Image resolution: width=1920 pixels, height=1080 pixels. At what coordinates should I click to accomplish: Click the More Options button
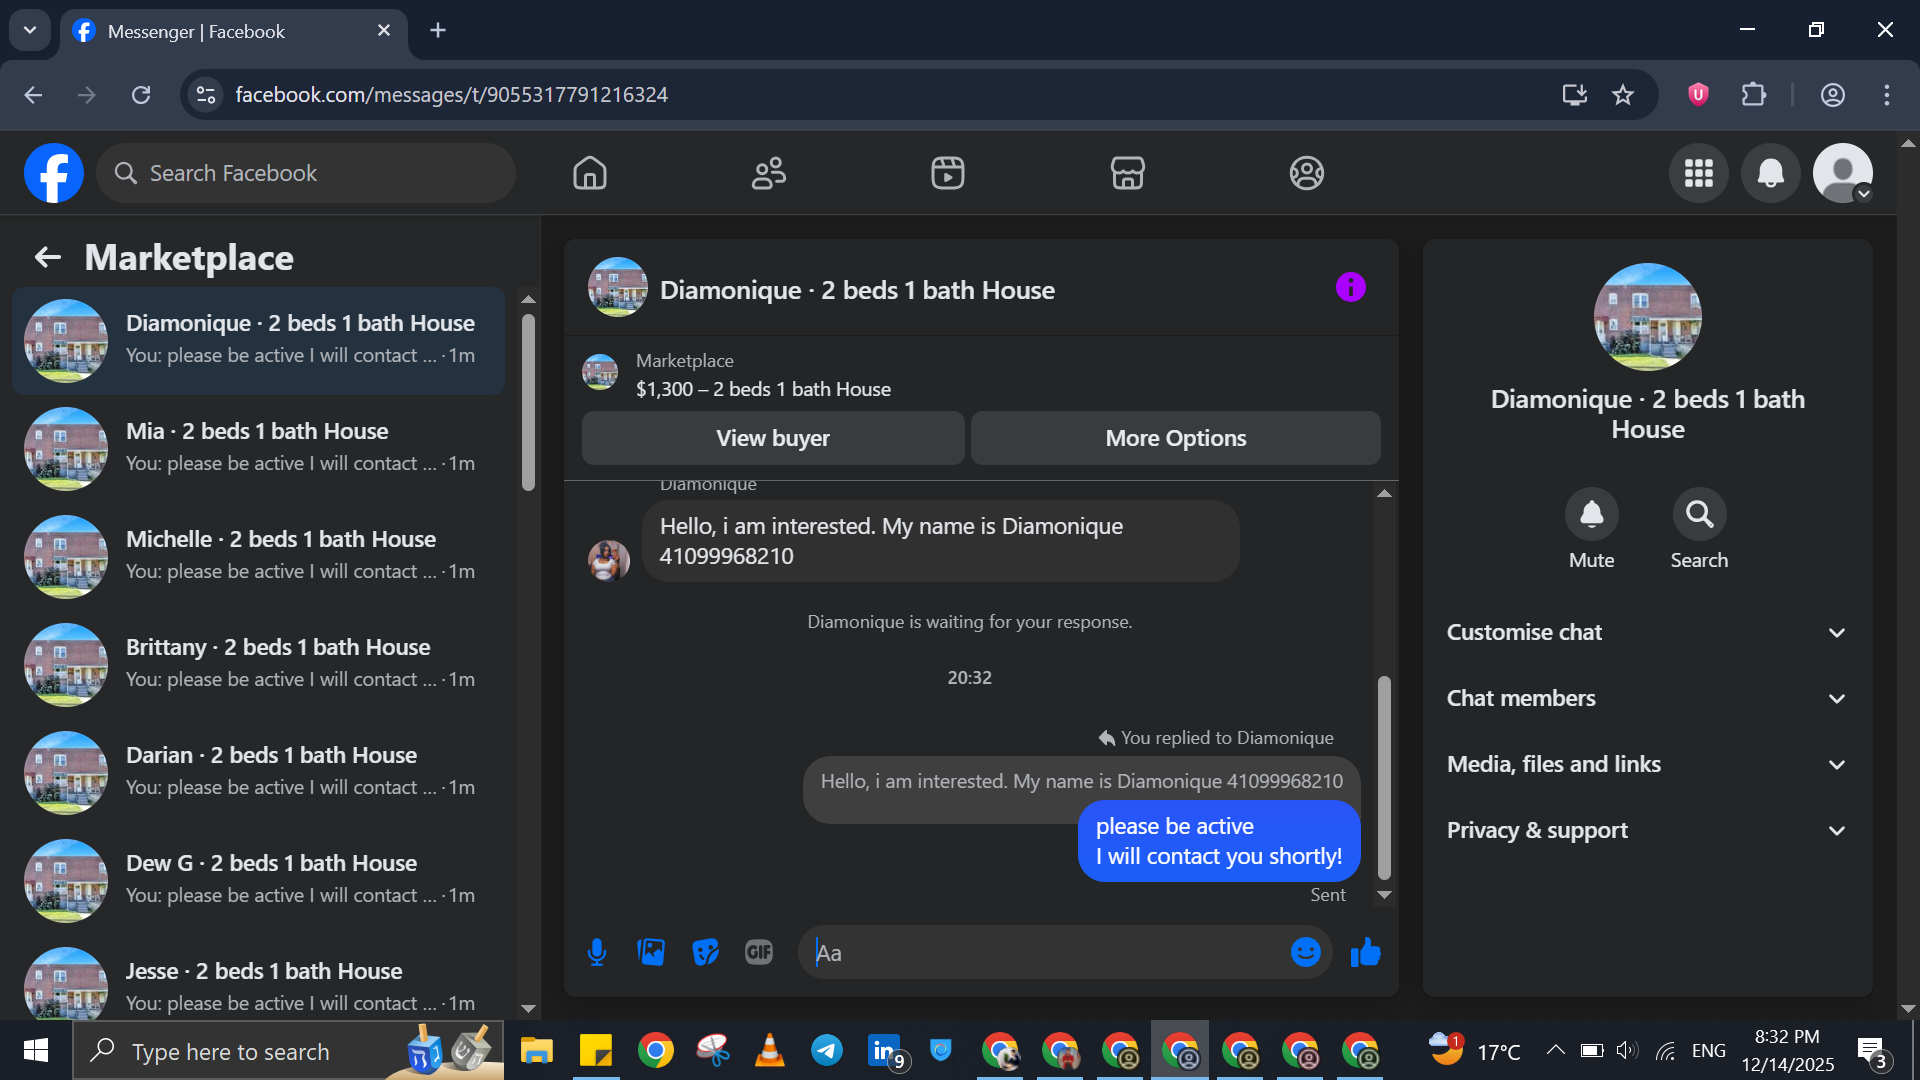[x=1175, y=438]
